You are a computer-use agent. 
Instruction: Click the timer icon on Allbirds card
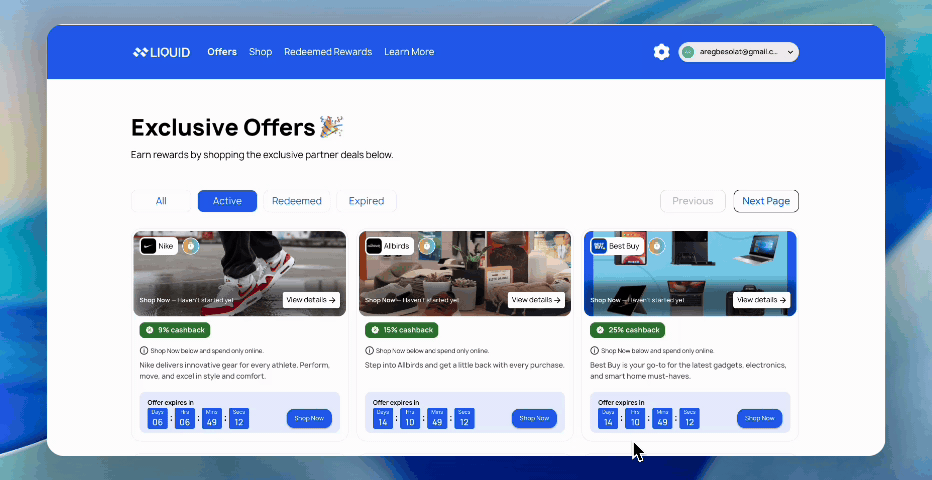(x=426, y=246)
